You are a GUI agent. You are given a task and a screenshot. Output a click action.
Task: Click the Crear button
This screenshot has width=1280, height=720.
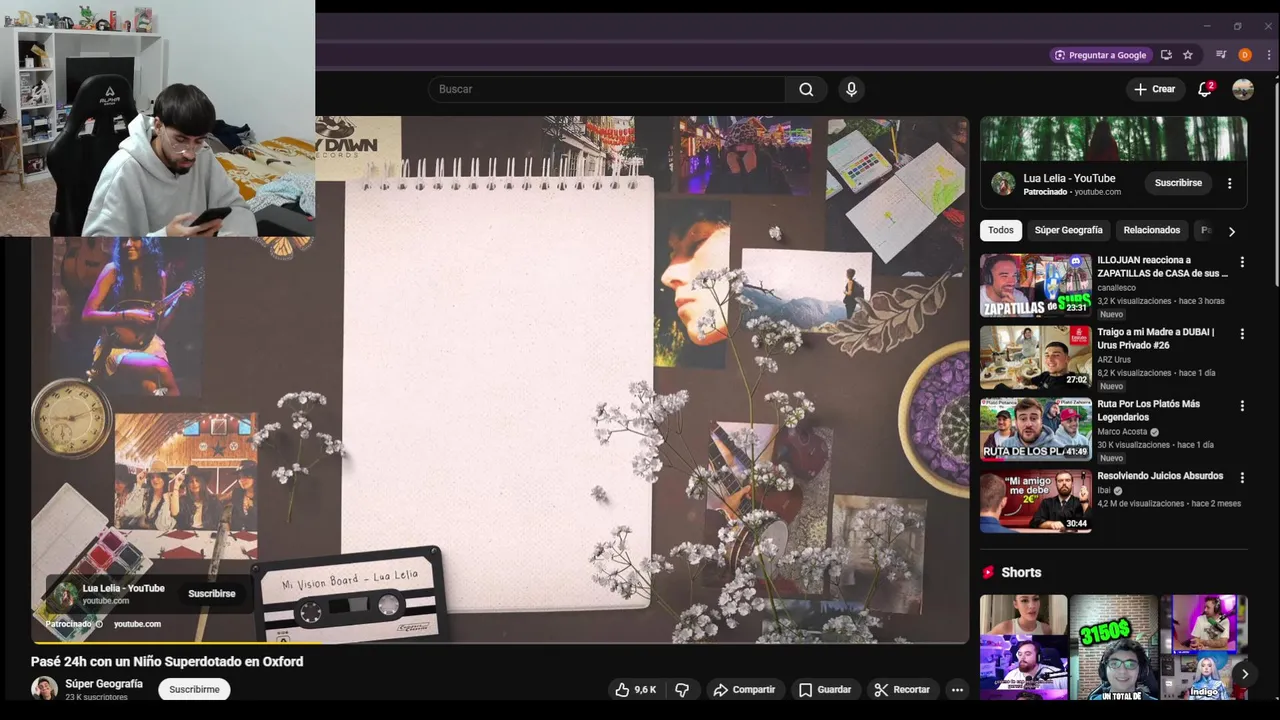coord(1154,89)
